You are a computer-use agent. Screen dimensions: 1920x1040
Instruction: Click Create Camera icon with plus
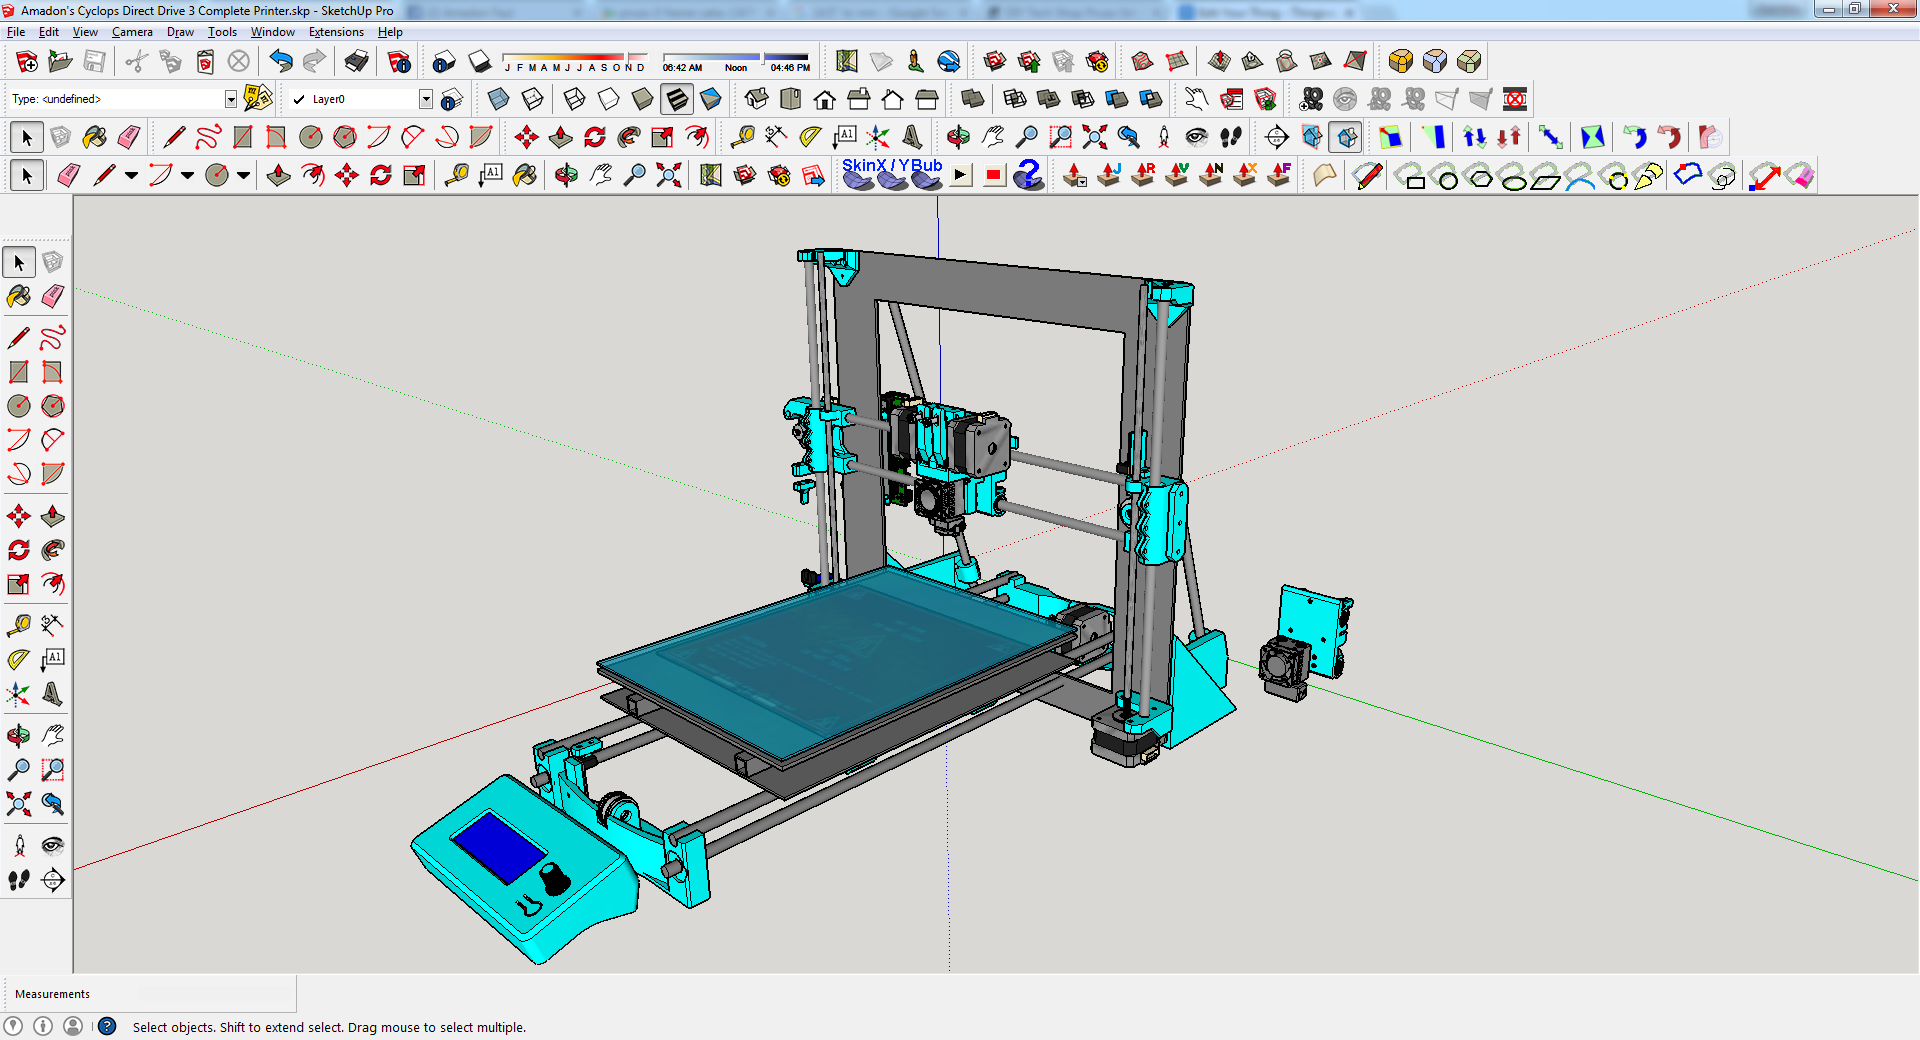1311,99
